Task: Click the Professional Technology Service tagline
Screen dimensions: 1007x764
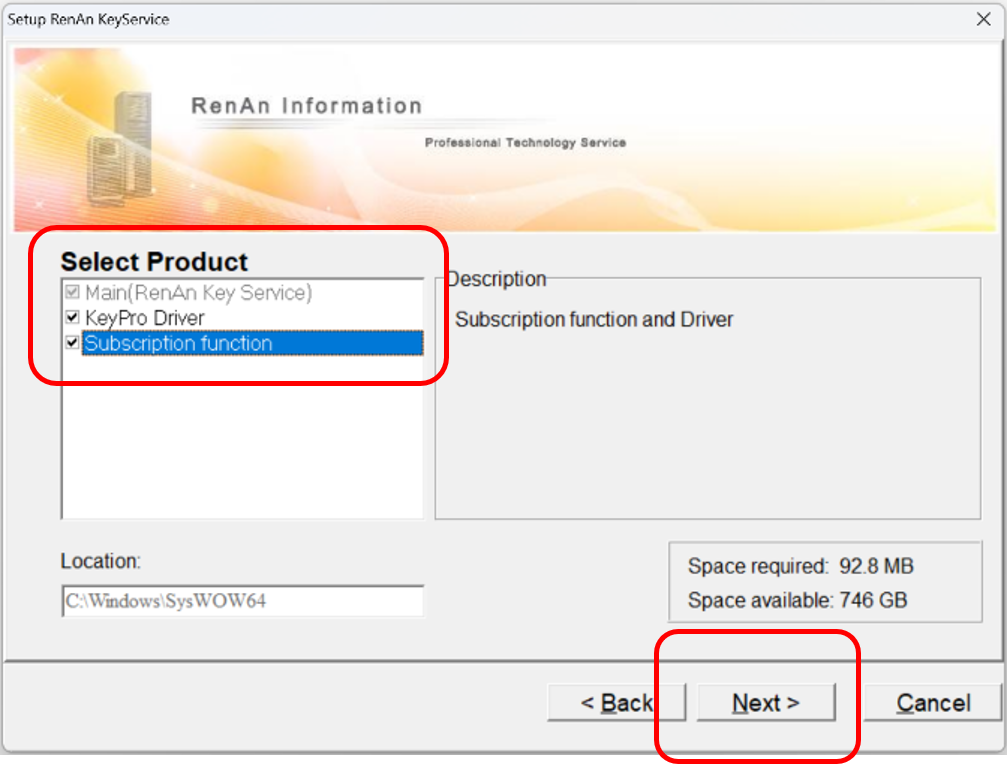Action: 525,143
